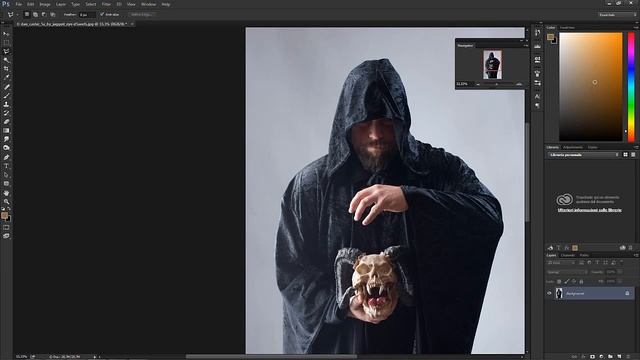Show library items as grid view

(625, 155)
